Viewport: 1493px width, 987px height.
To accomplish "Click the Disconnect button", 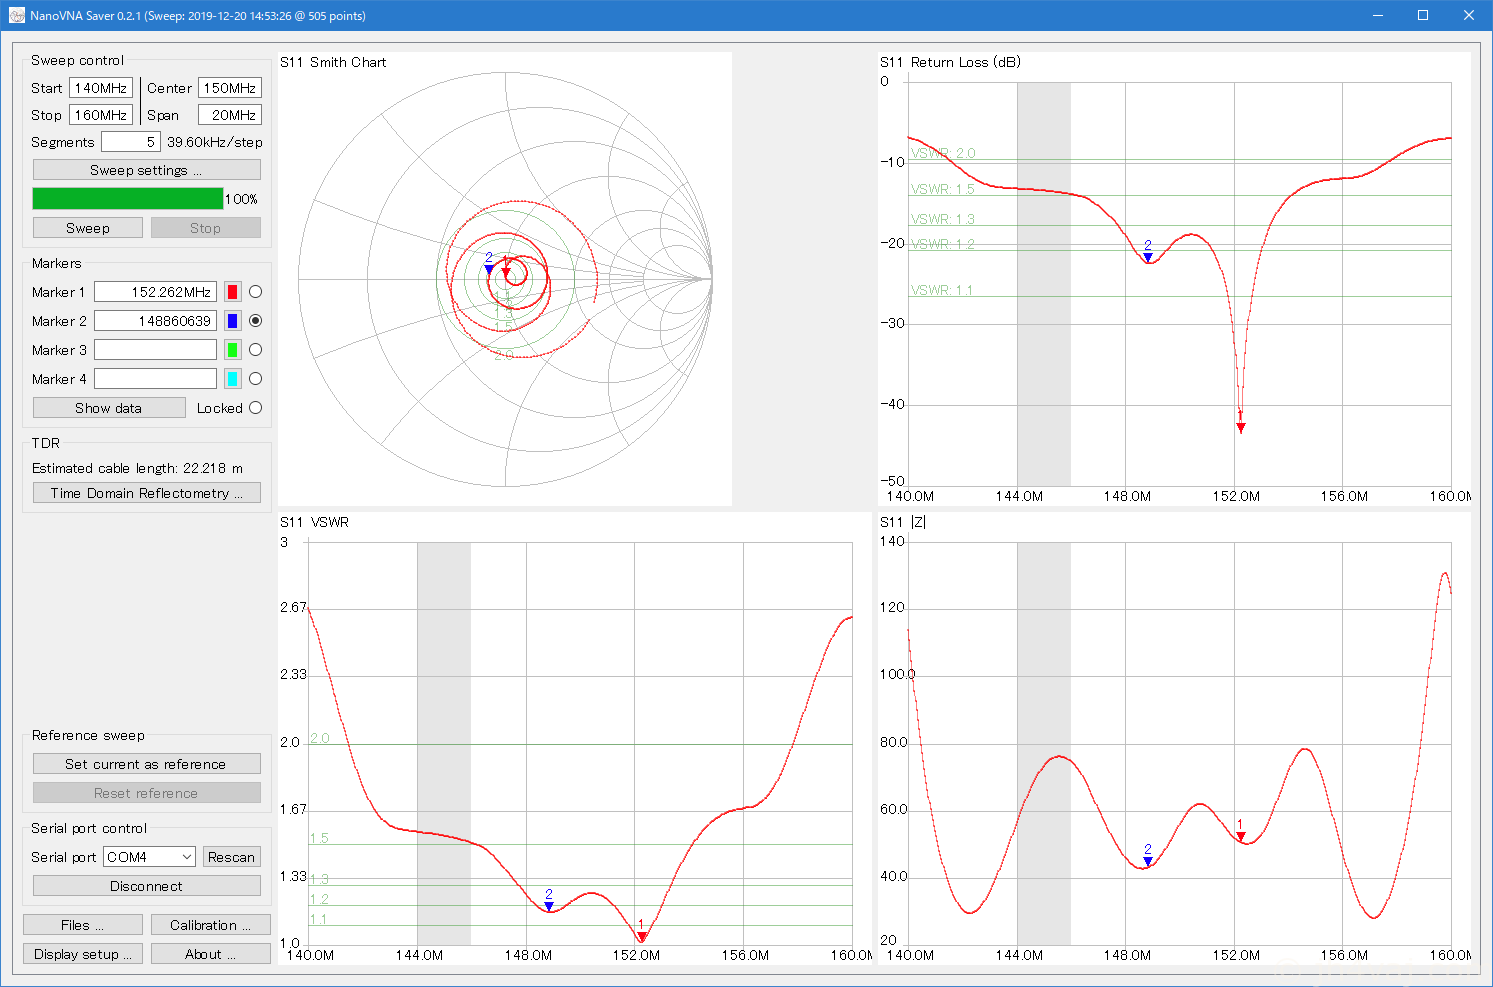I will click(147, 886).
